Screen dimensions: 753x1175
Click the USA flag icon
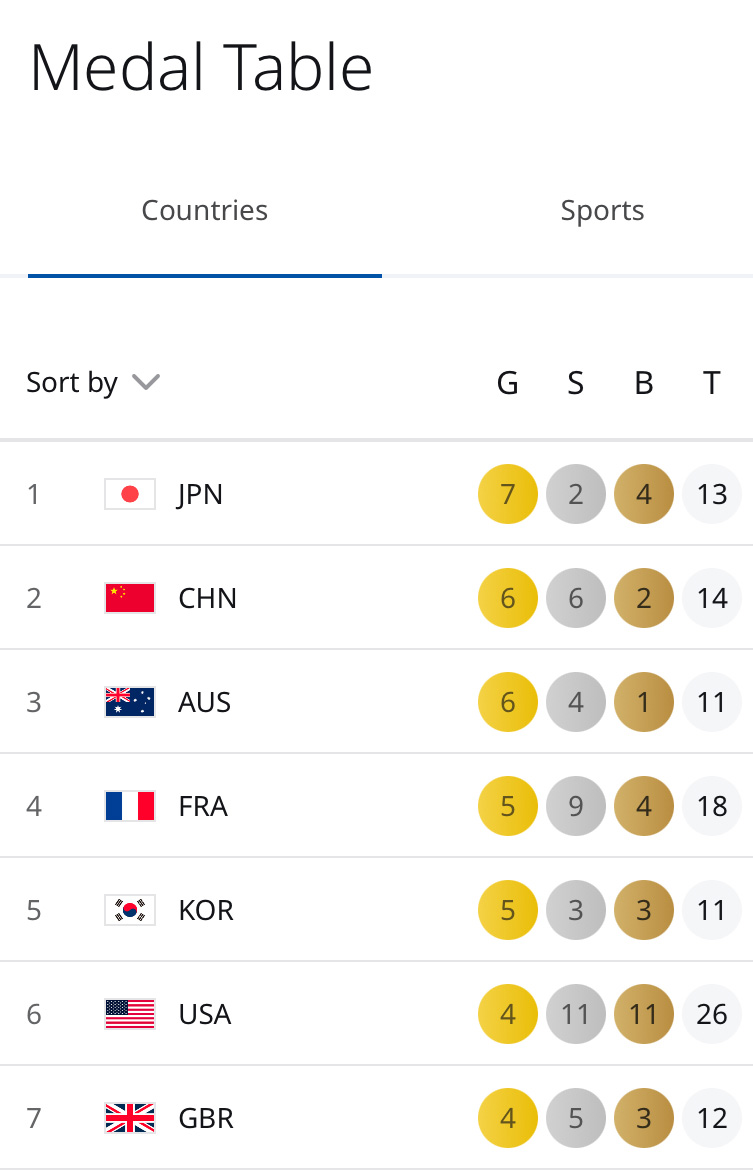pos(130,1014)
